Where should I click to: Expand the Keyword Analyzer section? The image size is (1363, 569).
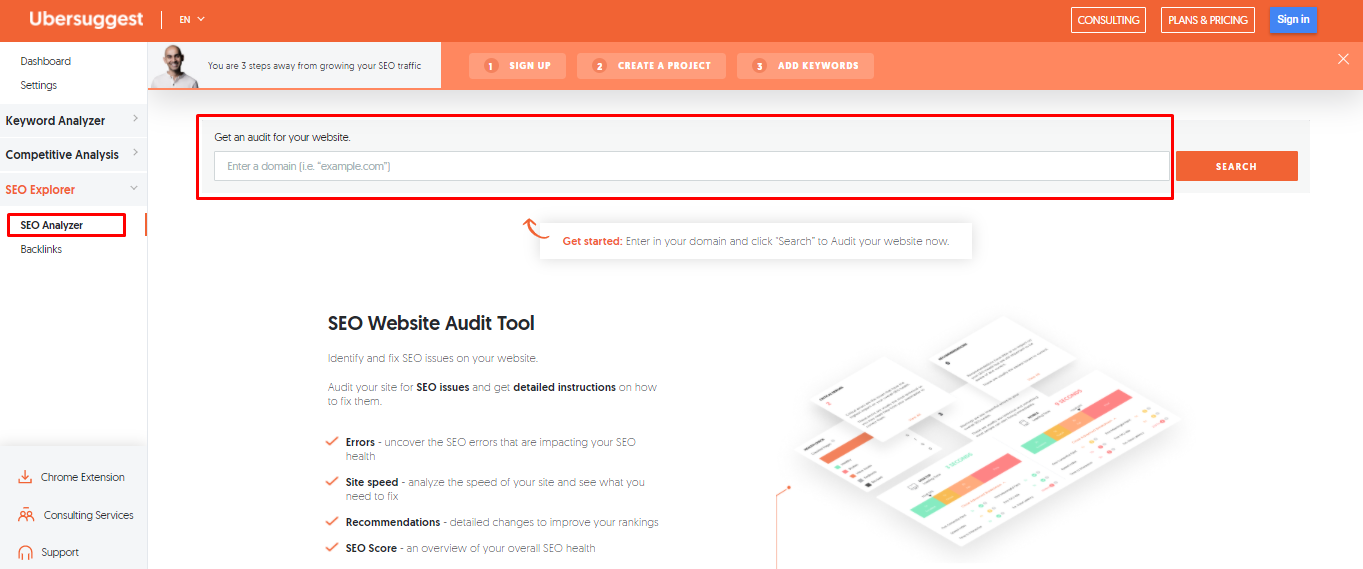point(72,120)
